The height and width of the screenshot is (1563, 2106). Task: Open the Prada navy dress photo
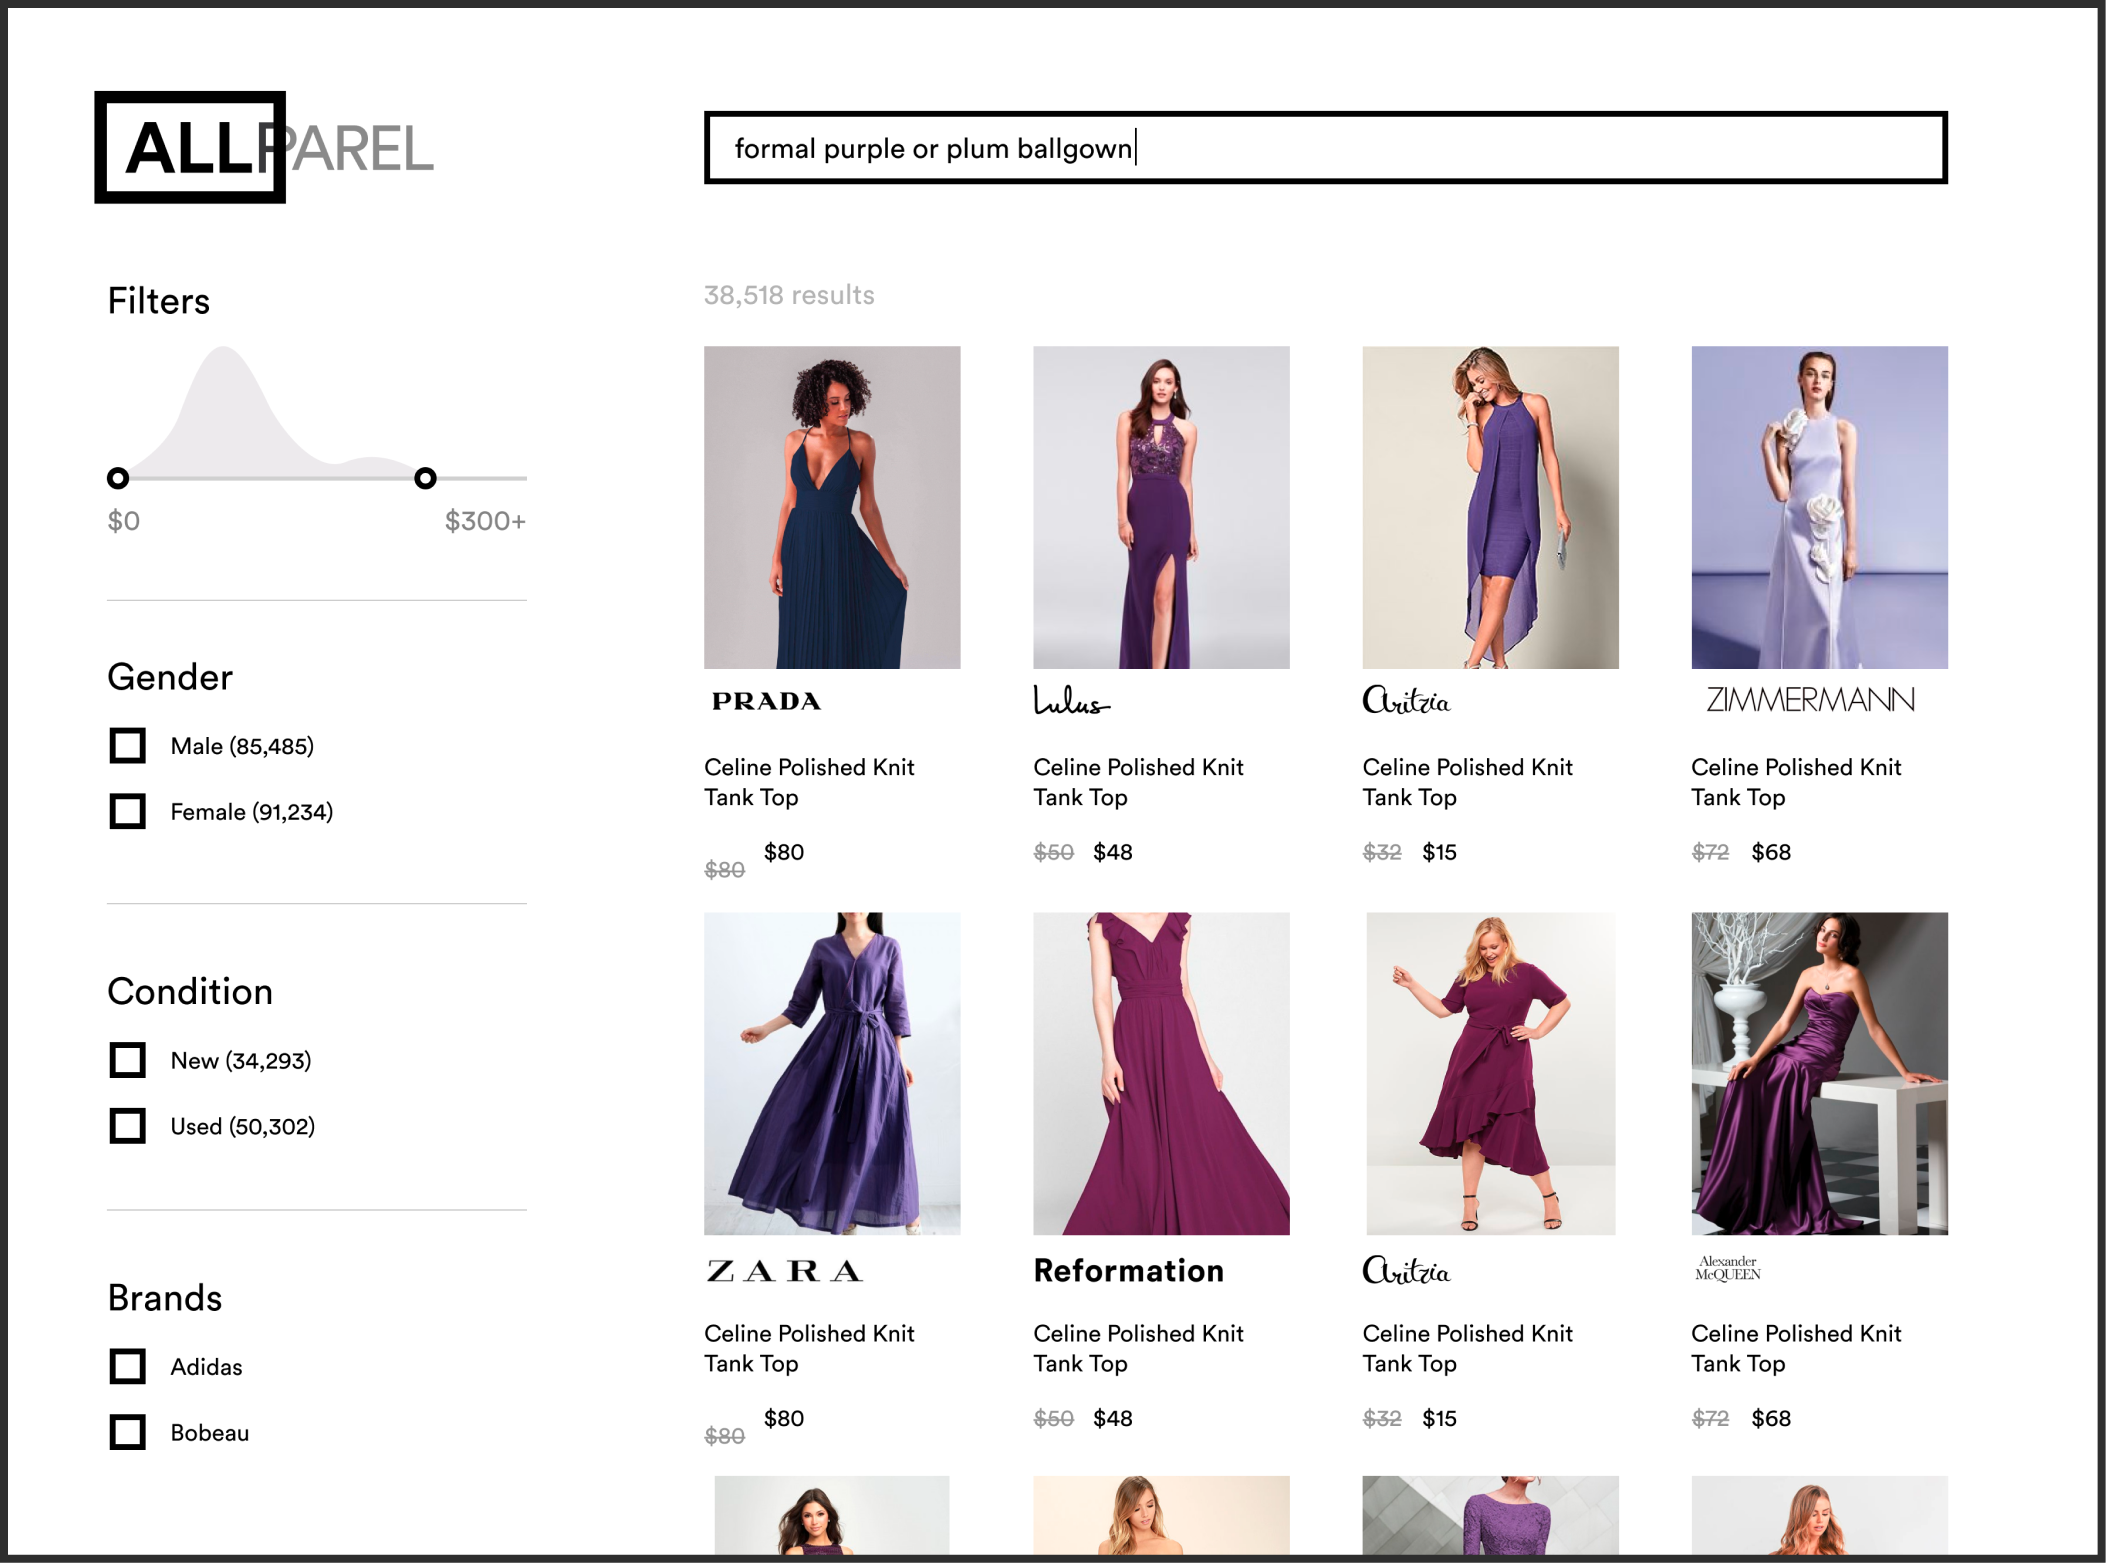(x=832, y=507)
